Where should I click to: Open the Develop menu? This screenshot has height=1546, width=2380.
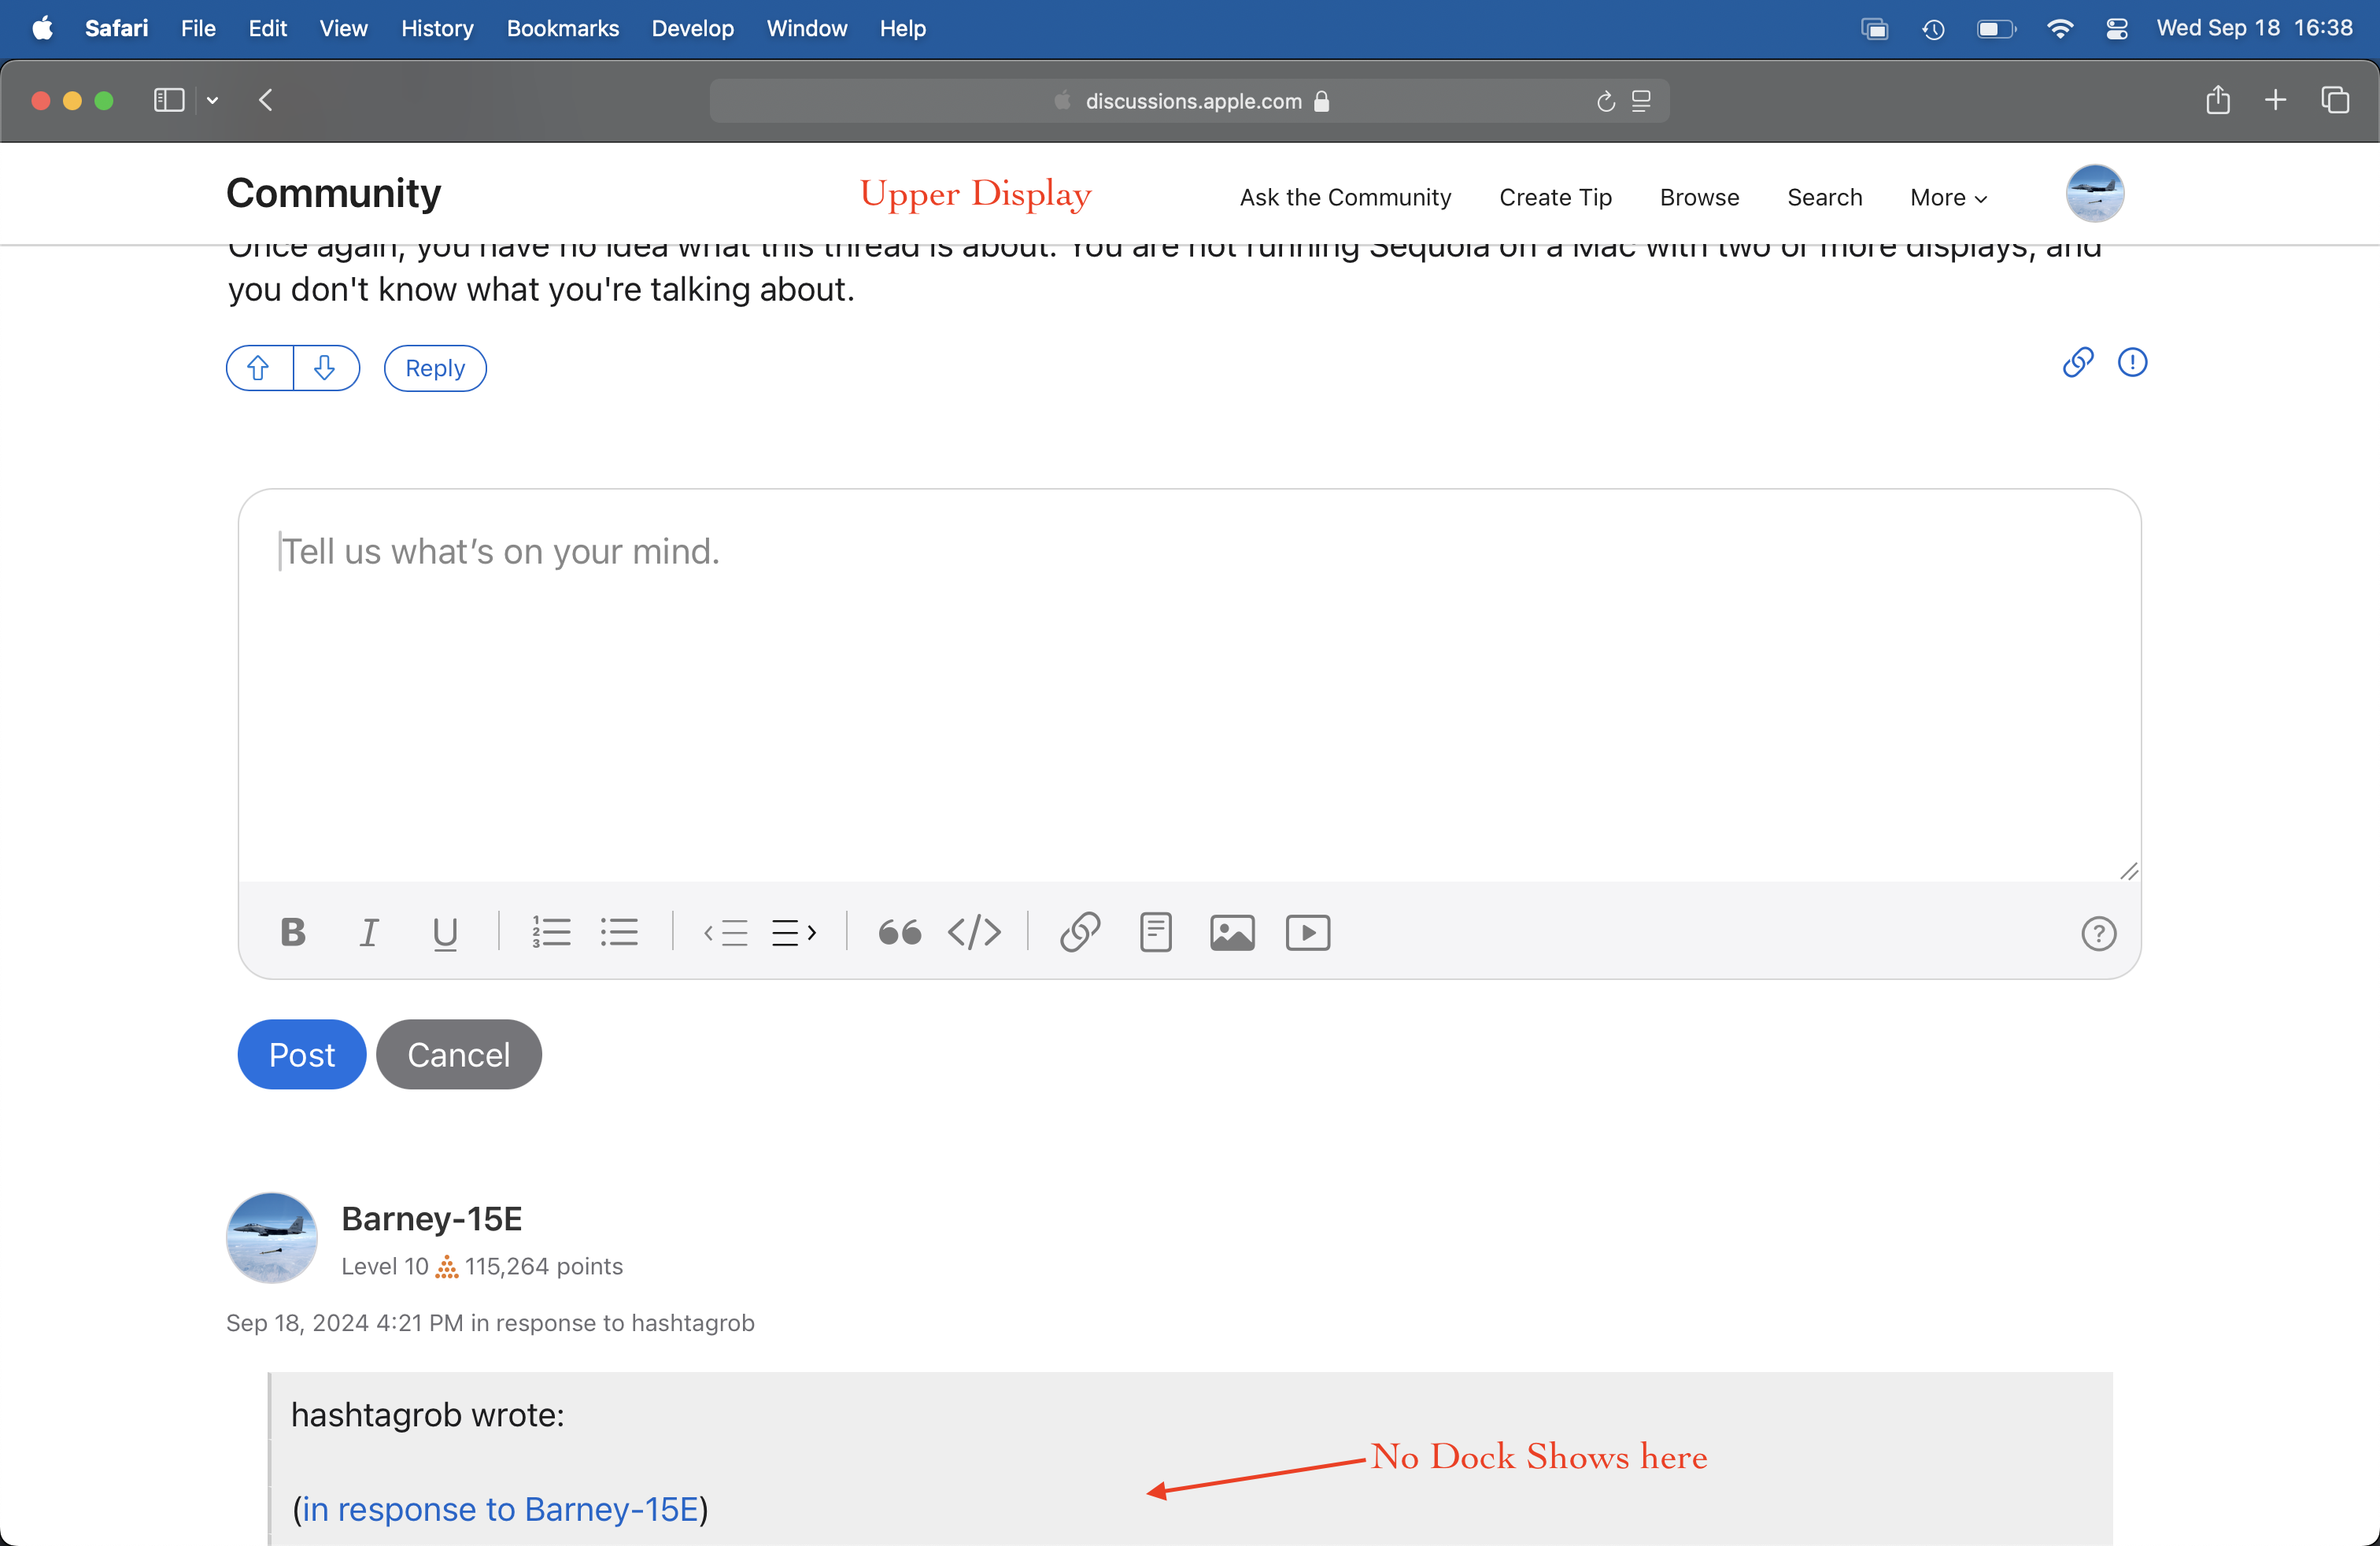[x=692, y=28]
